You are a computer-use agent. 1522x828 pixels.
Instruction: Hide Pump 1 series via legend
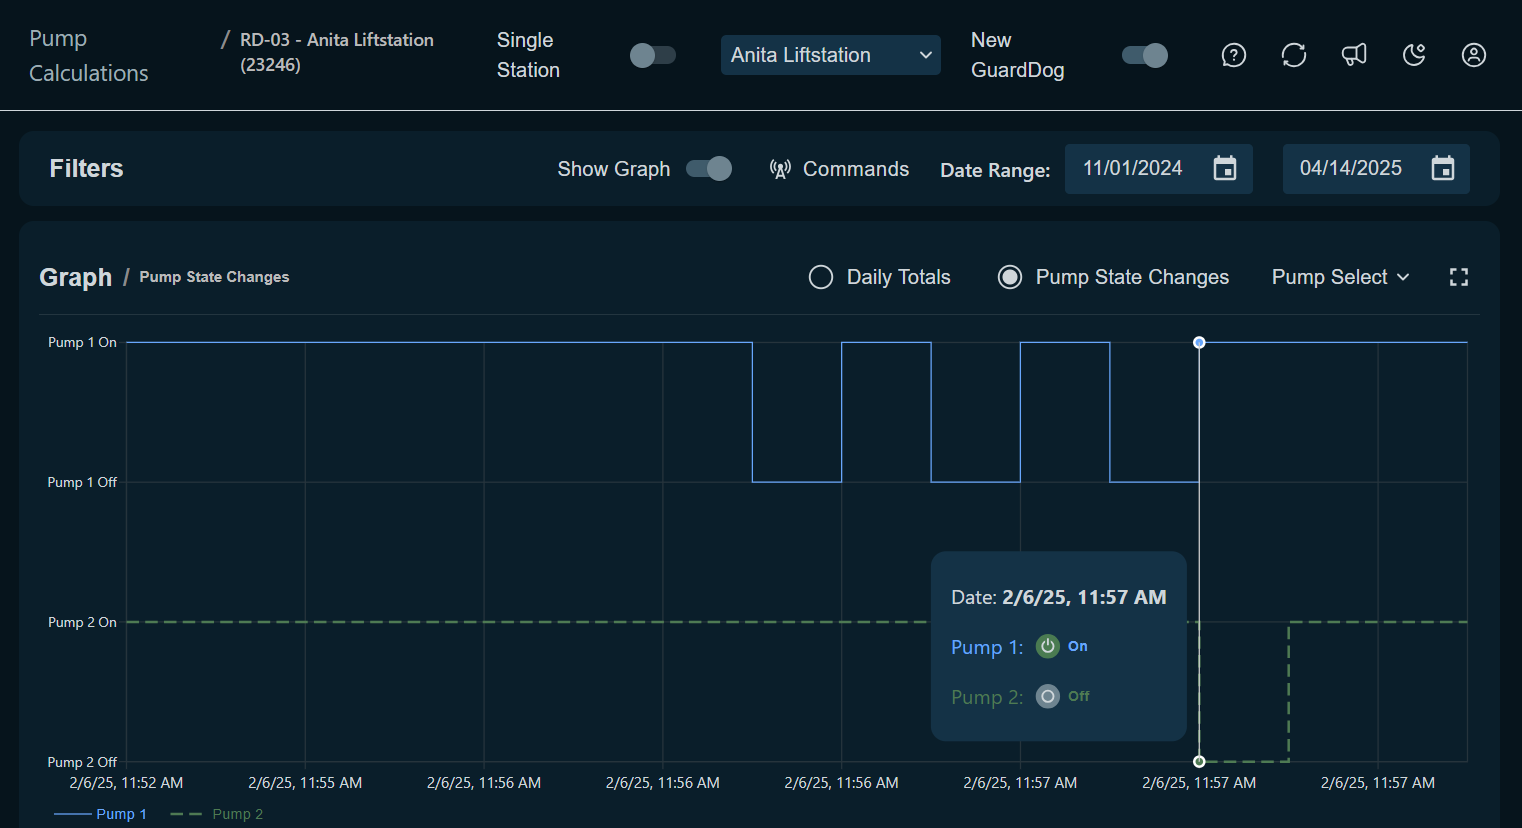[x=100, y=814]
